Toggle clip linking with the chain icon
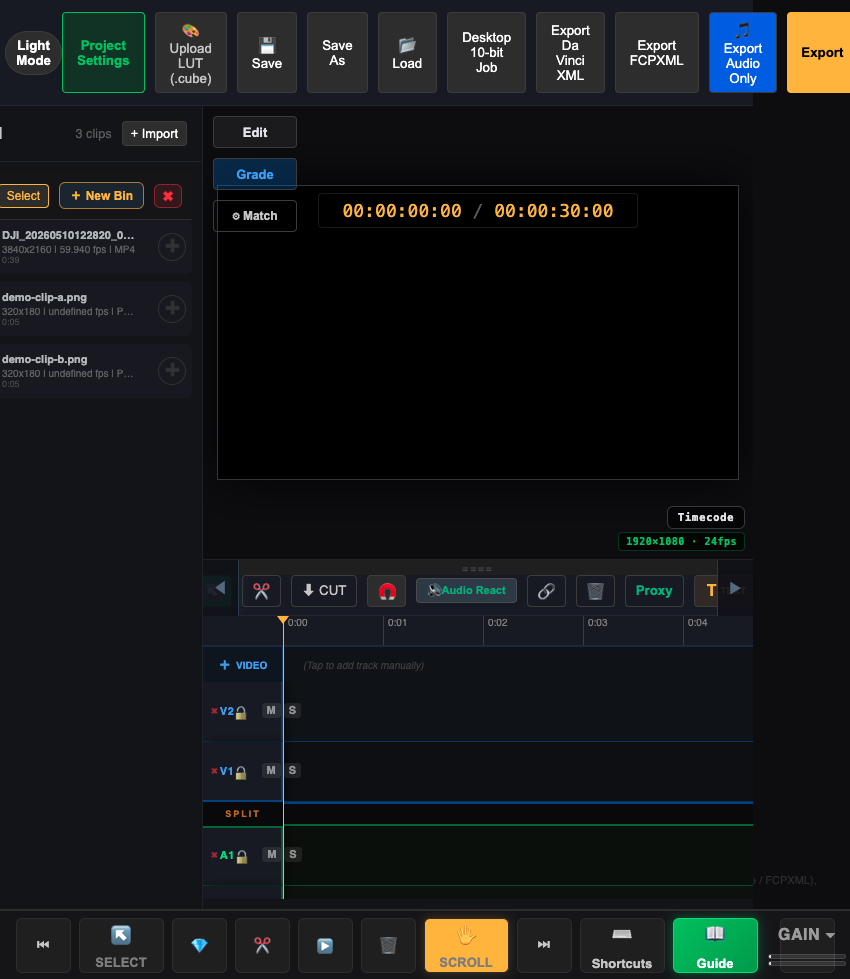The image size is (850, 979). 546,591
